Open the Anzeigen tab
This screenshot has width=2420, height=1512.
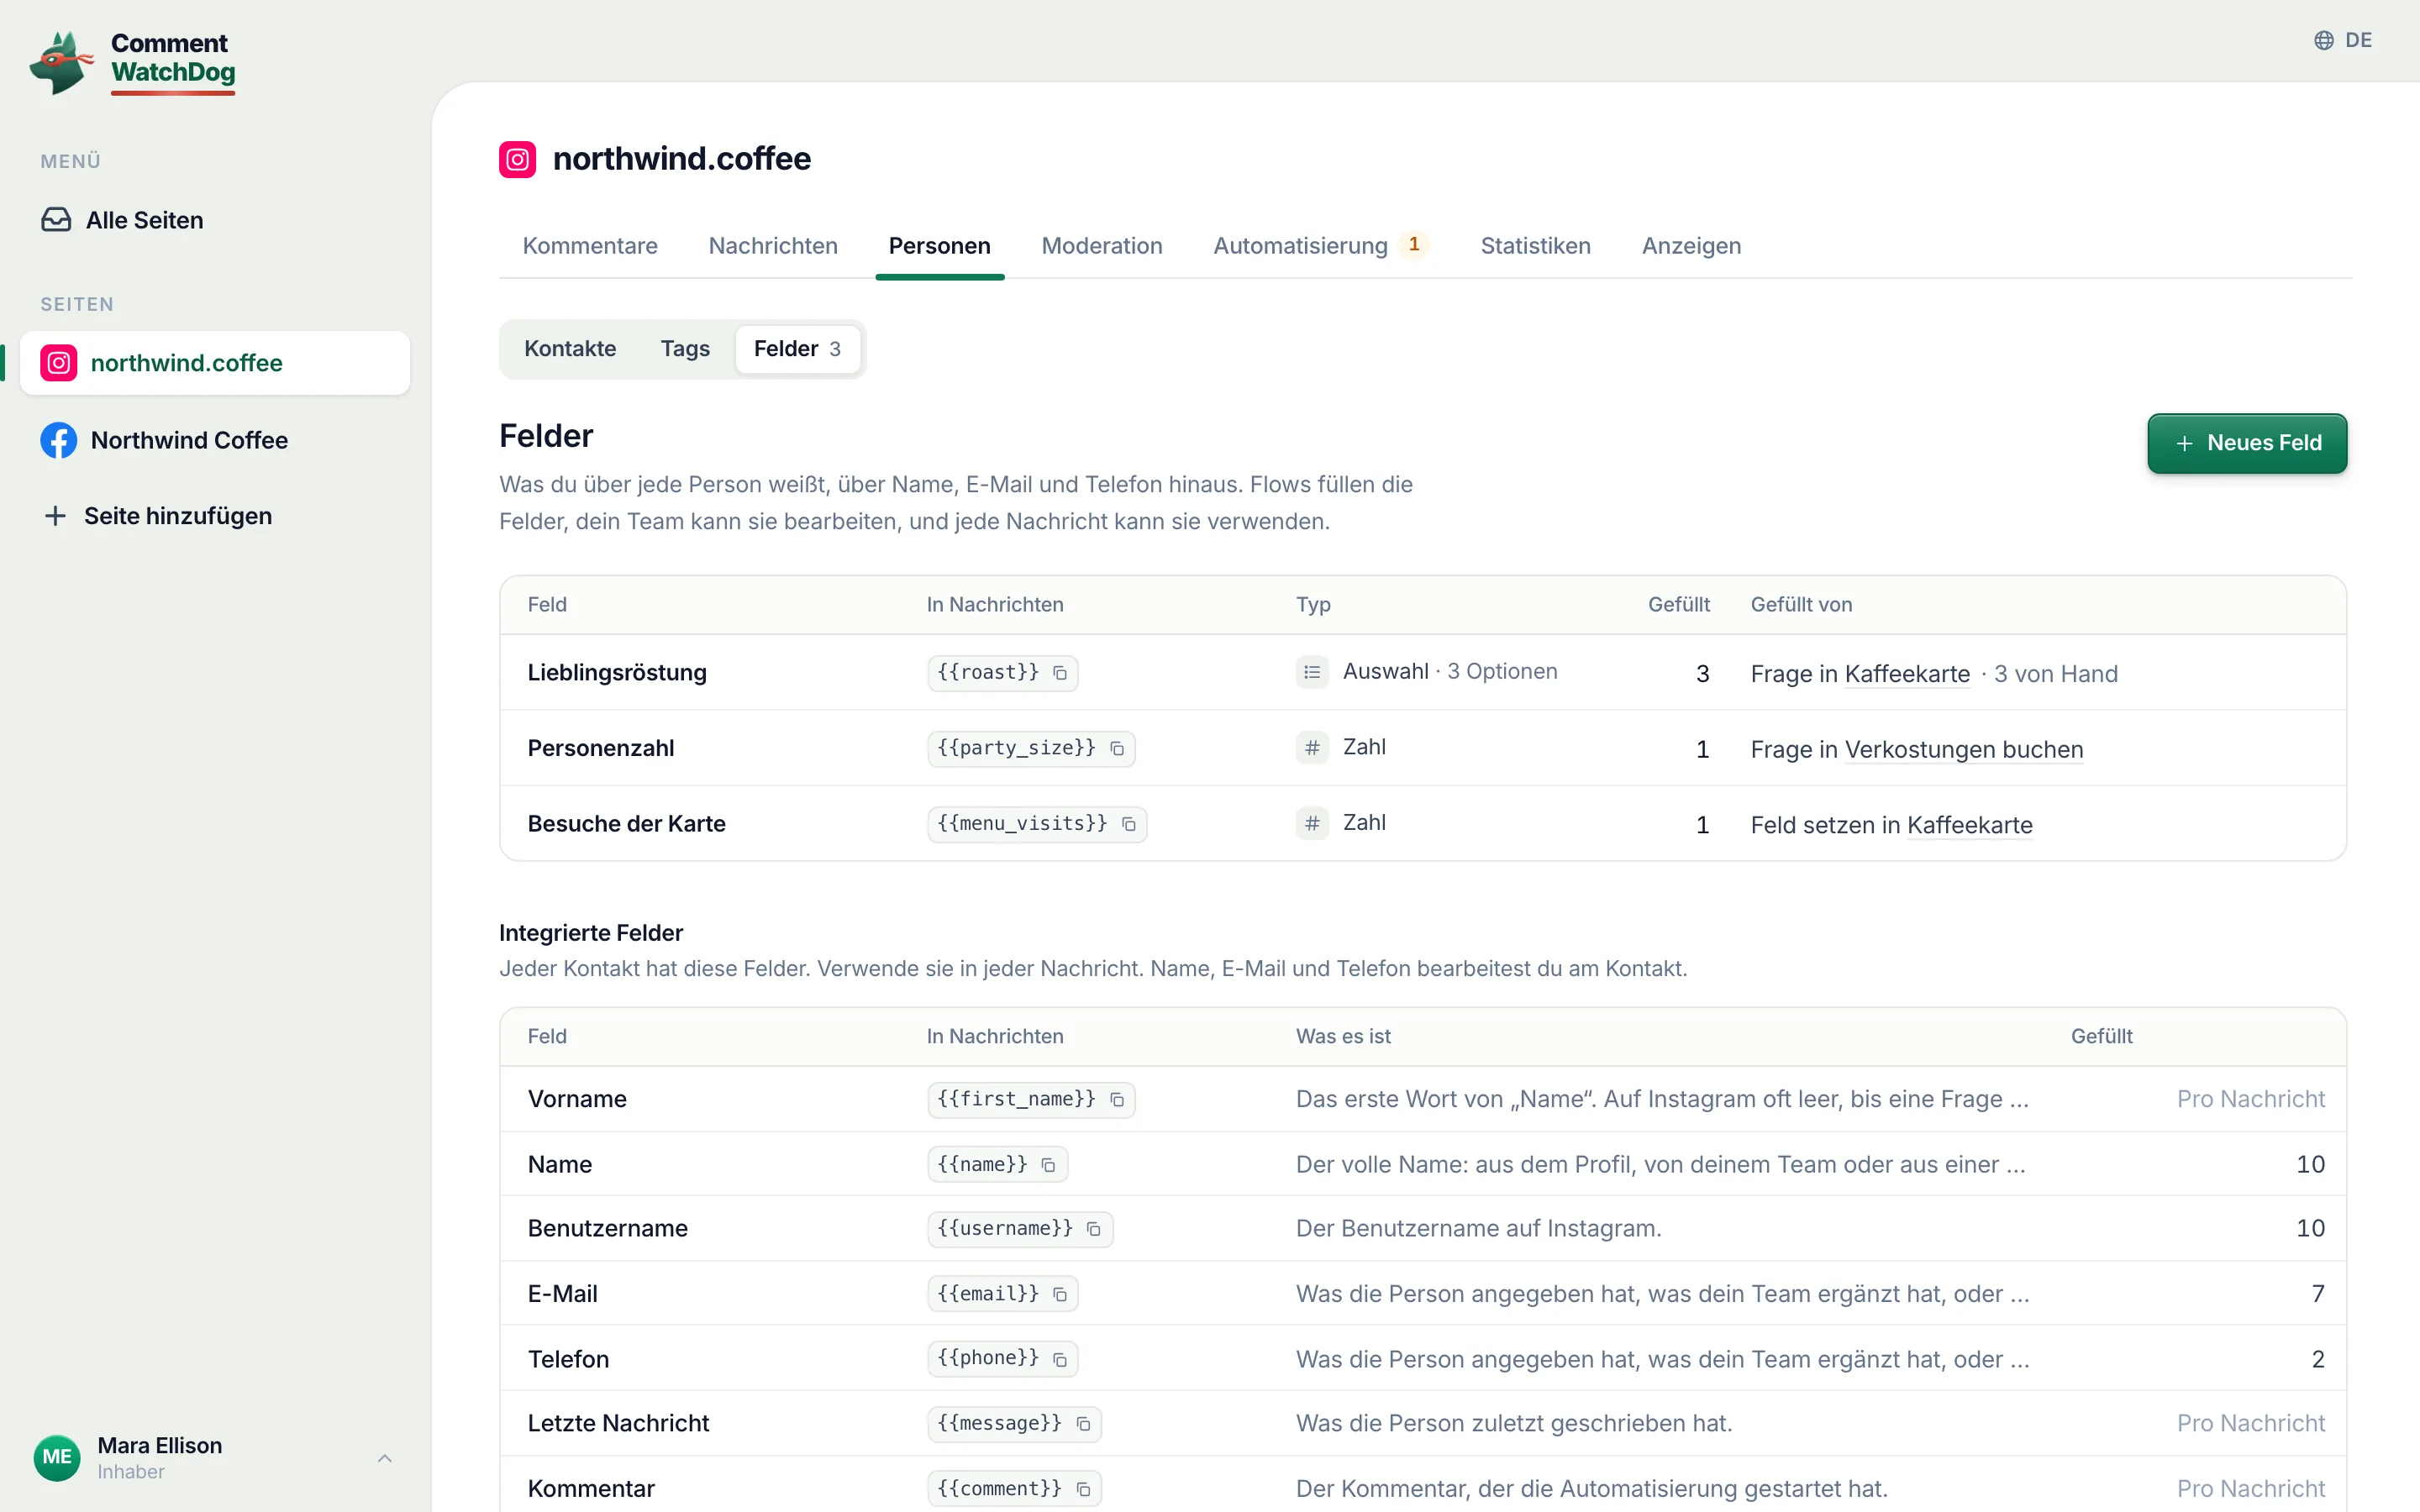tap(1691, 246)
